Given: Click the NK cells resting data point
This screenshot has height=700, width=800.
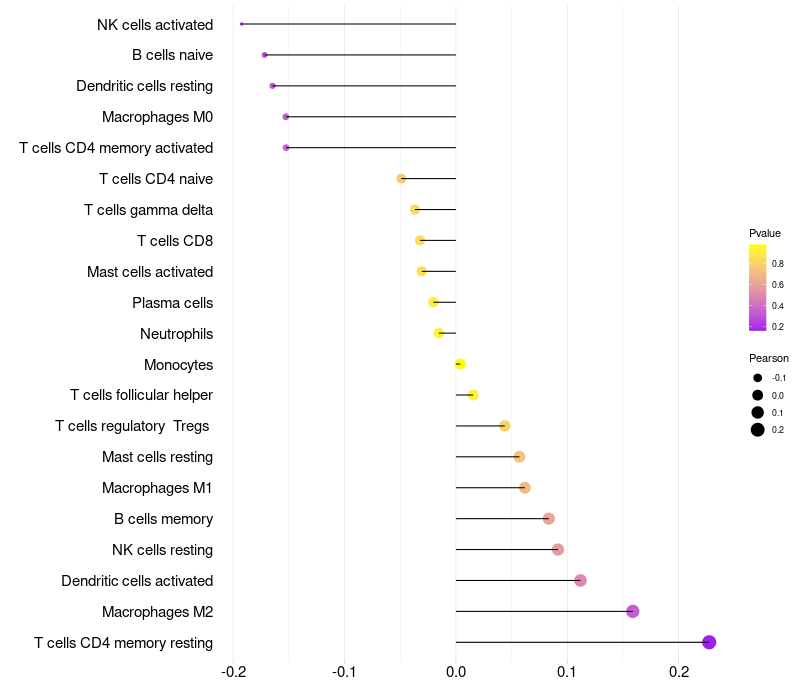Looking at the screenshot, I should pyautogui.click(x=558, y=549).
